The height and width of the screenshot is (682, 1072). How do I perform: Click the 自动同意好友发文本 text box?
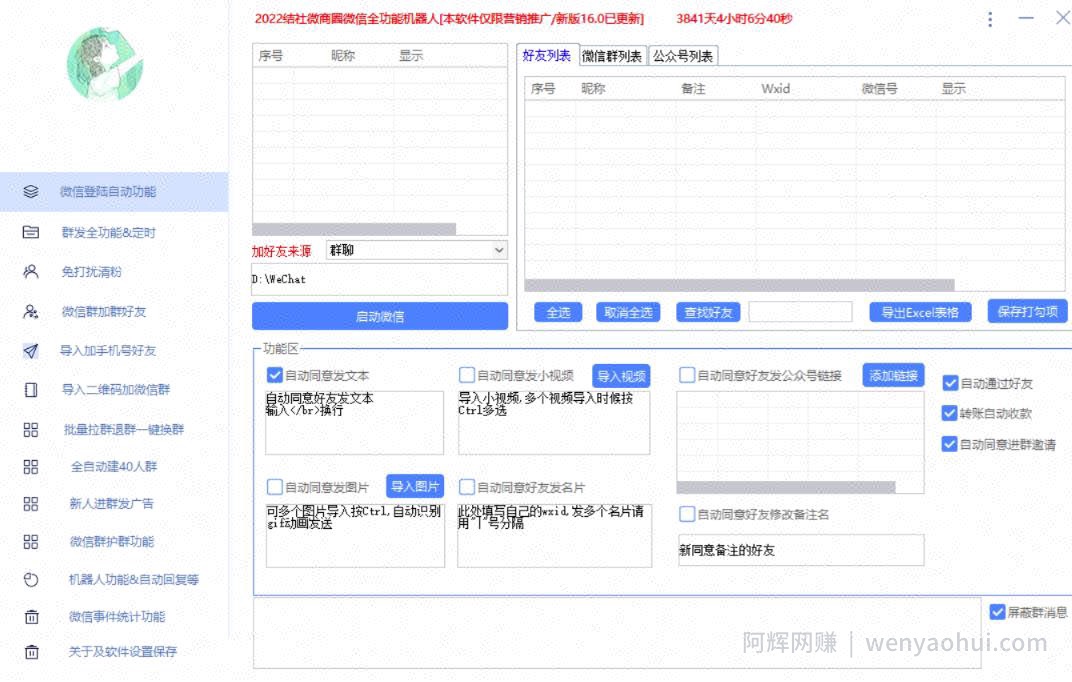(x=354, y=422)
